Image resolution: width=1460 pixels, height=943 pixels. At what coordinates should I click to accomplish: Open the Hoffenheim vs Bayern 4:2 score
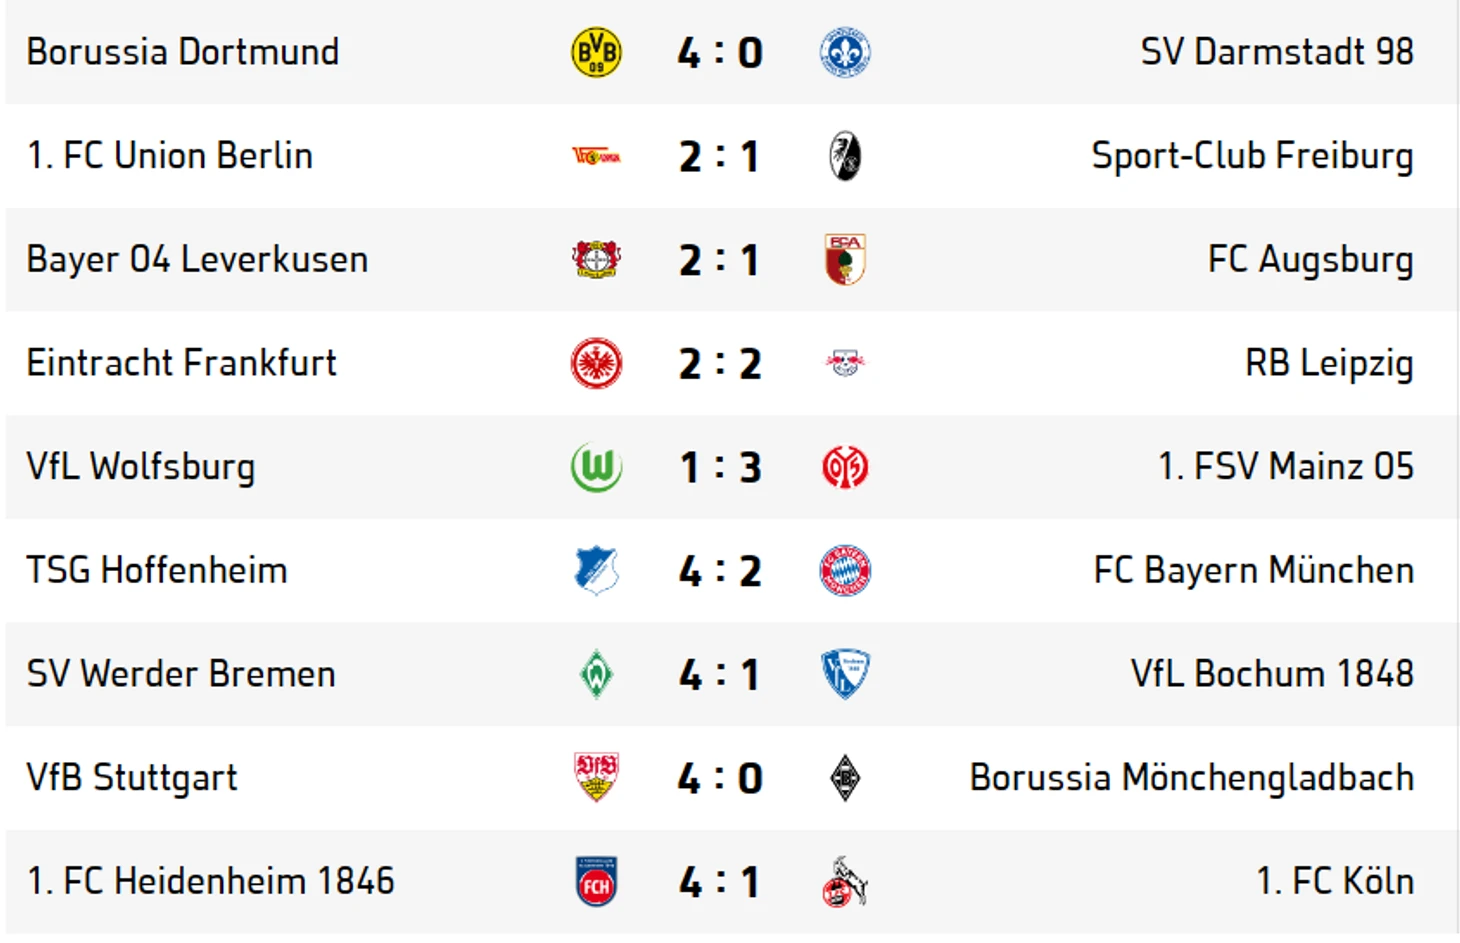[x=720, y=571]
